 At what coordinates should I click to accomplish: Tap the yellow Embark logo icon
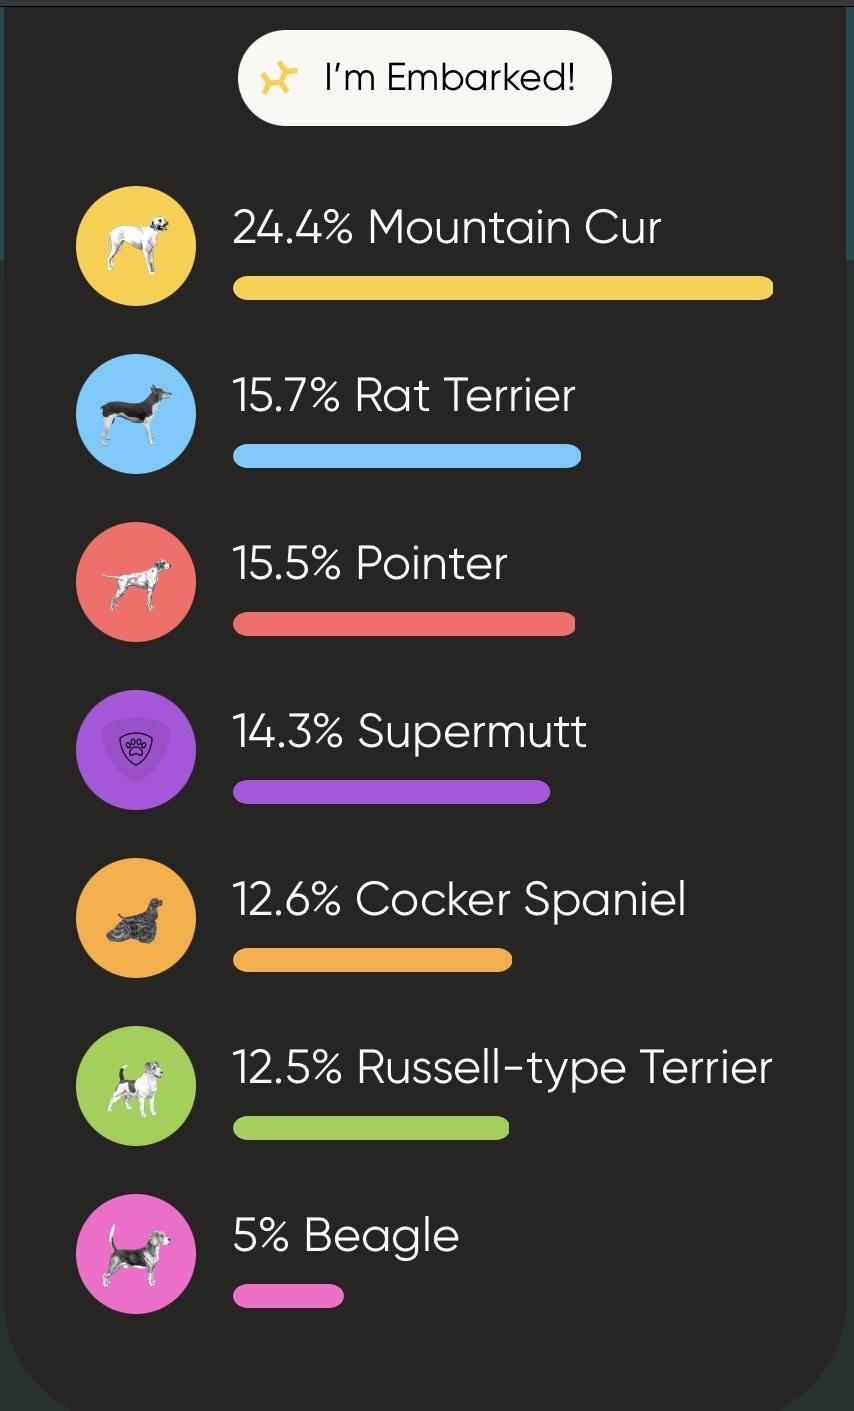click(x=278, y=78)
